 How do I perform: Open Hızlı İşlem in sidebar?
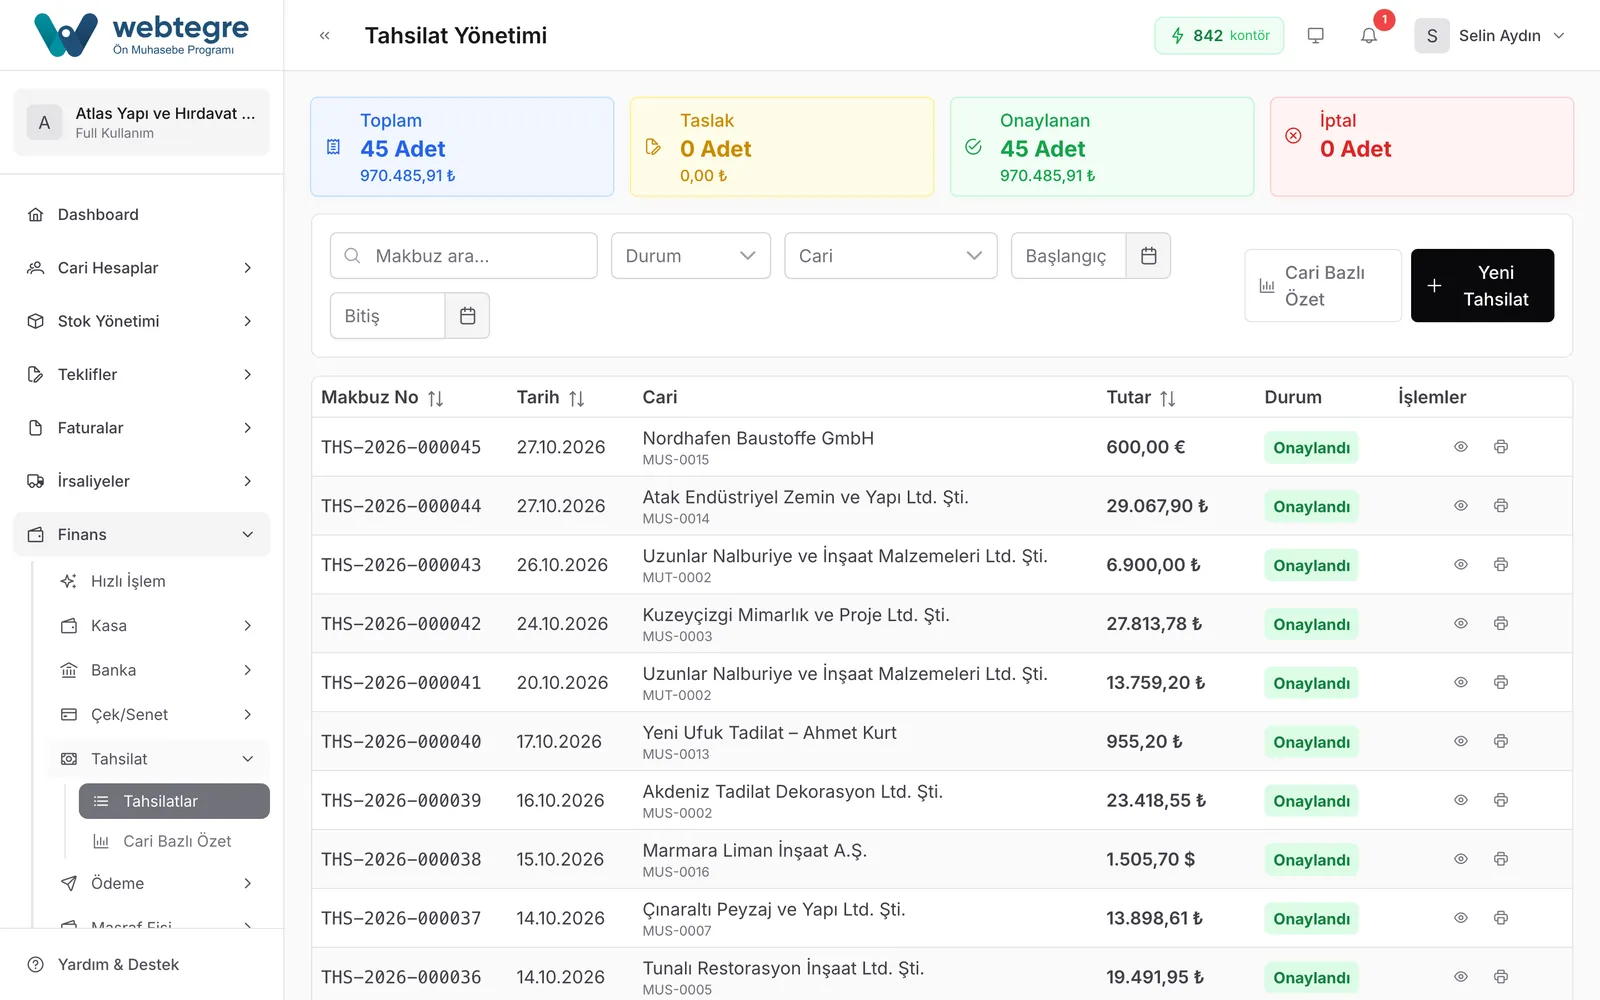coord(158,581)
